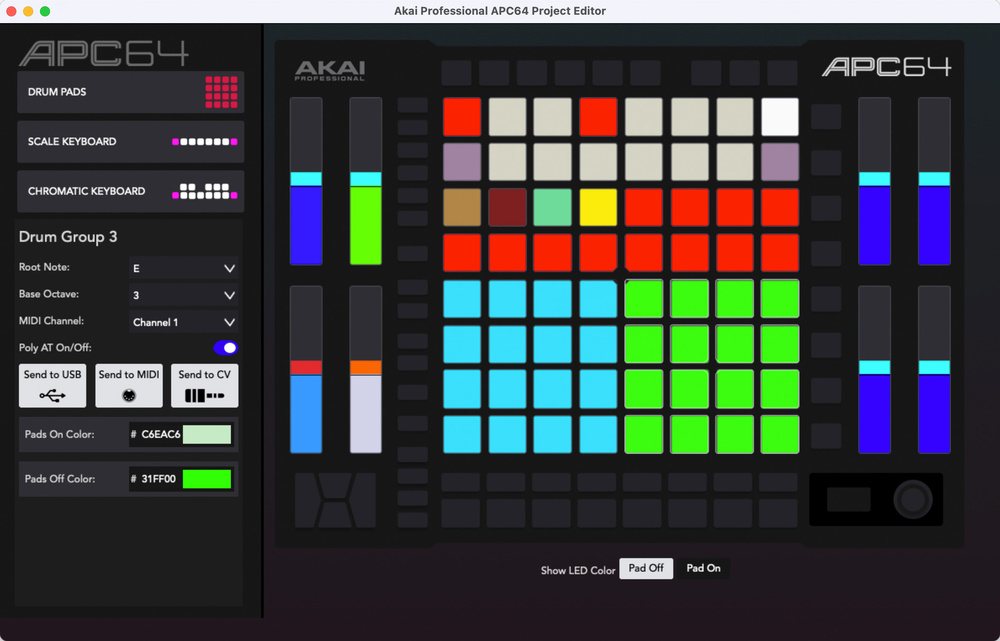Toggle the yellow pad in the grid

[598, 207]
